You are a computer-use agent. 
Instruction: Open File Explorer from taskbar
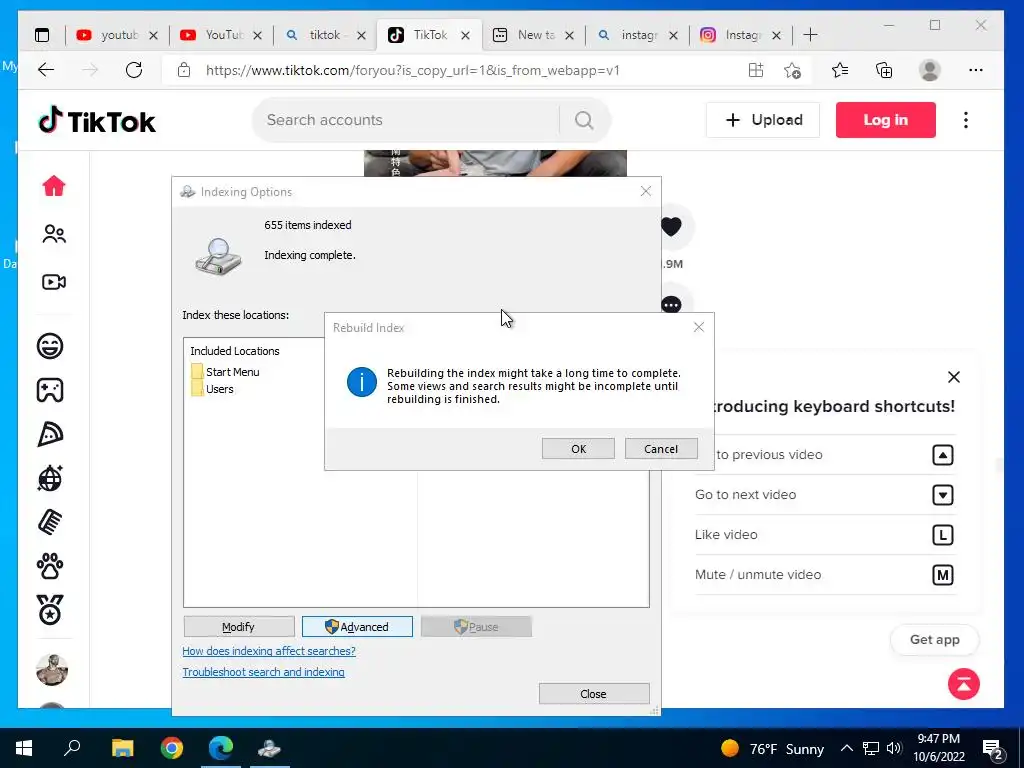pyautogui.click(x=122, y=748)
